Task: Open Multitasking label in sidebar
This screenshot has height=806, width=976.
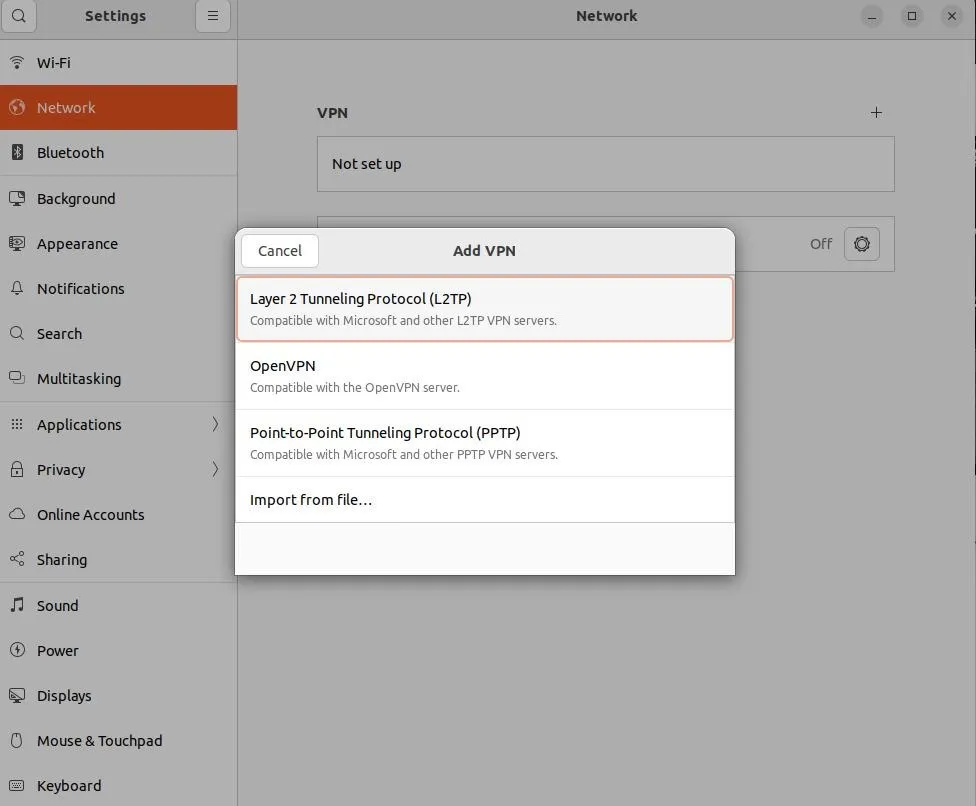Action: 79,378
